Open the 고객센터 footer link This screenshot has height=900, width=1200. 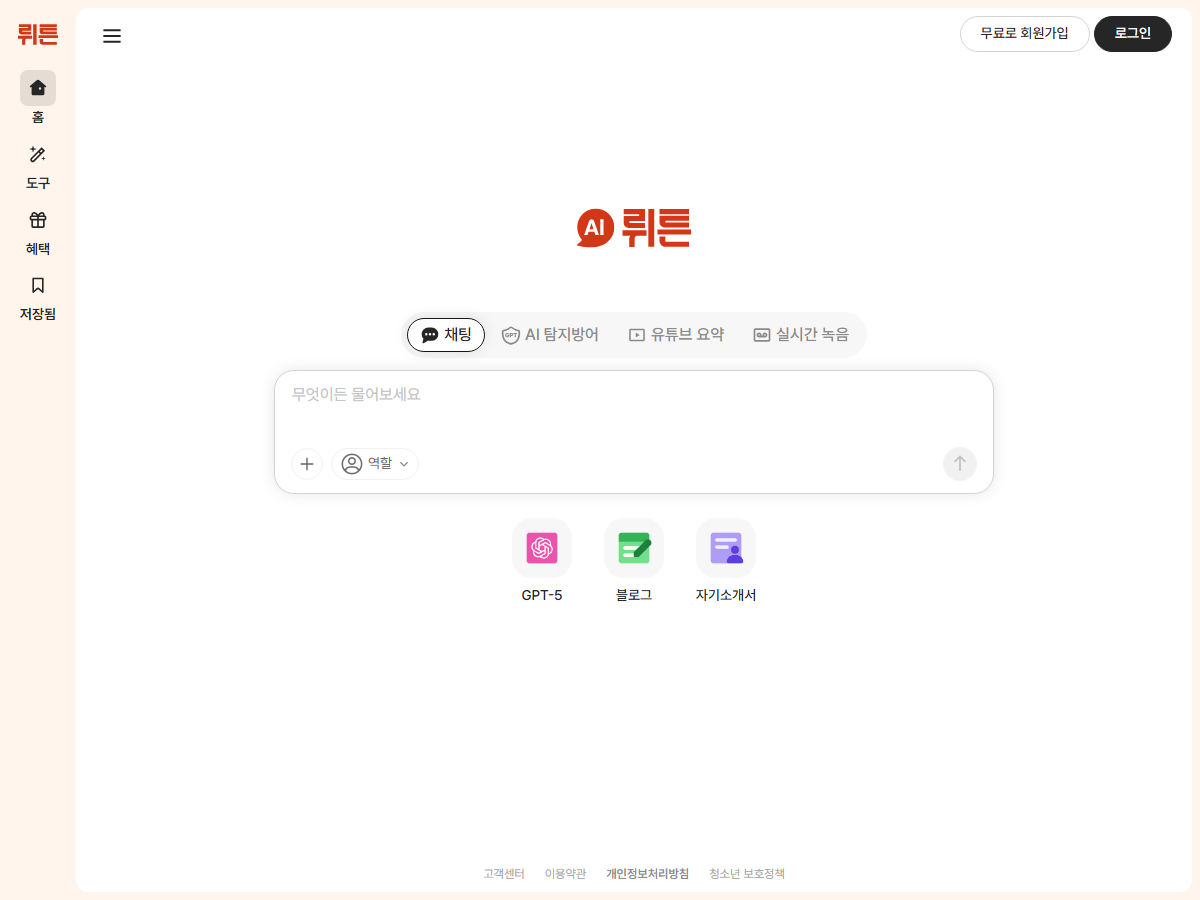tap(504, 874)
